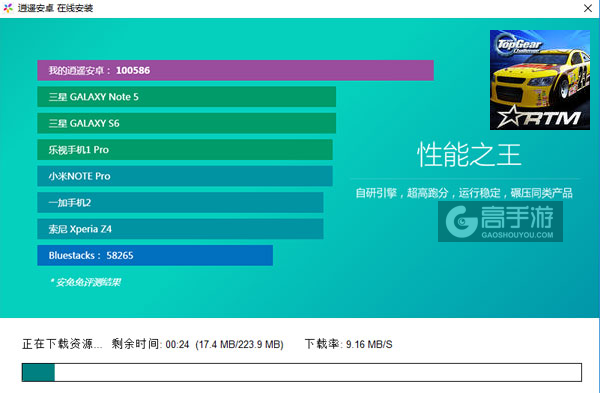Select the 我的逍遥安卓 100586 score bar
The image size is (600, 393).
tap(235, 70)
